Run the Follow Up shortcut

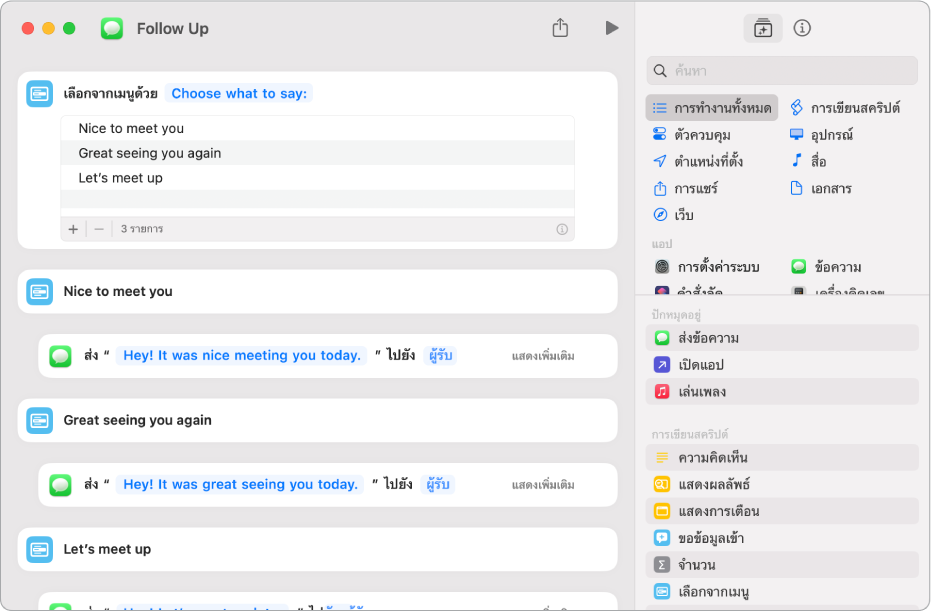click(612, 28)
